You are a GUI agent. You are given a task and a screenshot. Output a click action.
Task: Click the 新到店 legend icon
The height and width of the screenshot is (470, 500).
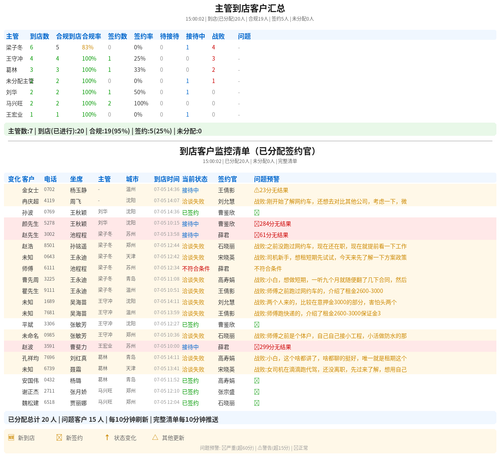pyautogui.click(x=11, y=437)
